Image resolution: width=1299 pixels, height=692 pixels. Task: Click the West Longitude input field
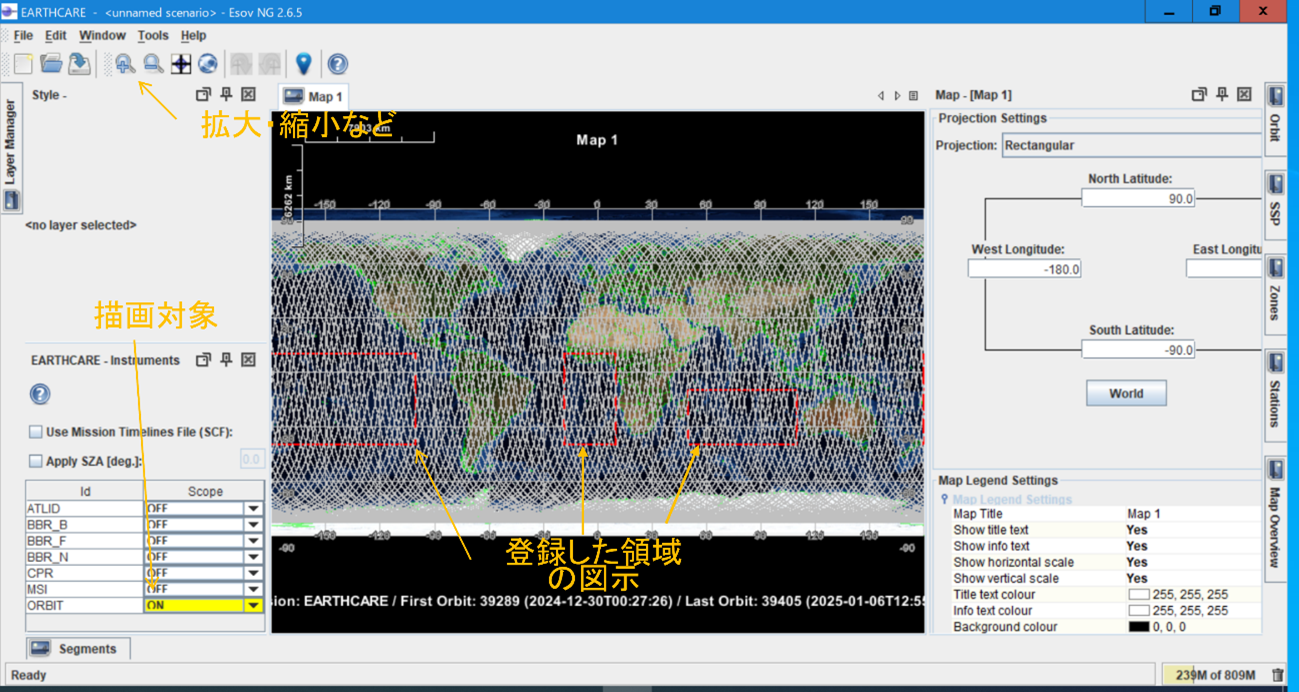point(1025,269)
